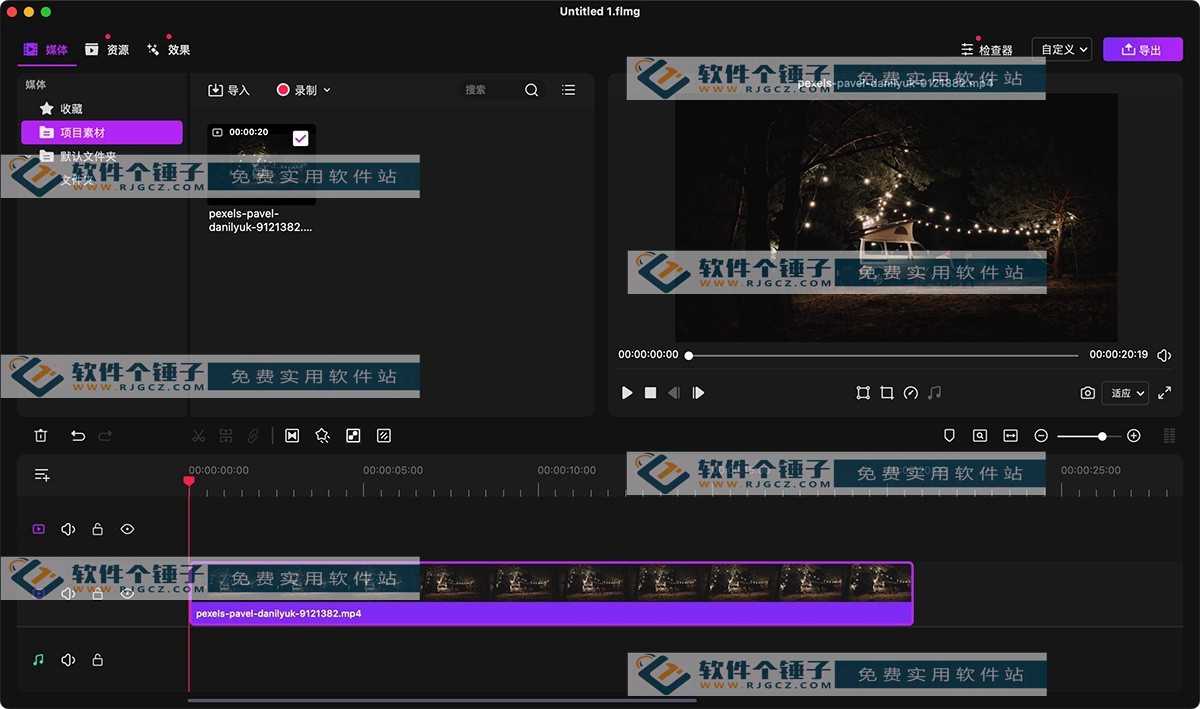
Task: Delete the selected clip with the trash icon
Action: tap(41, 436)
